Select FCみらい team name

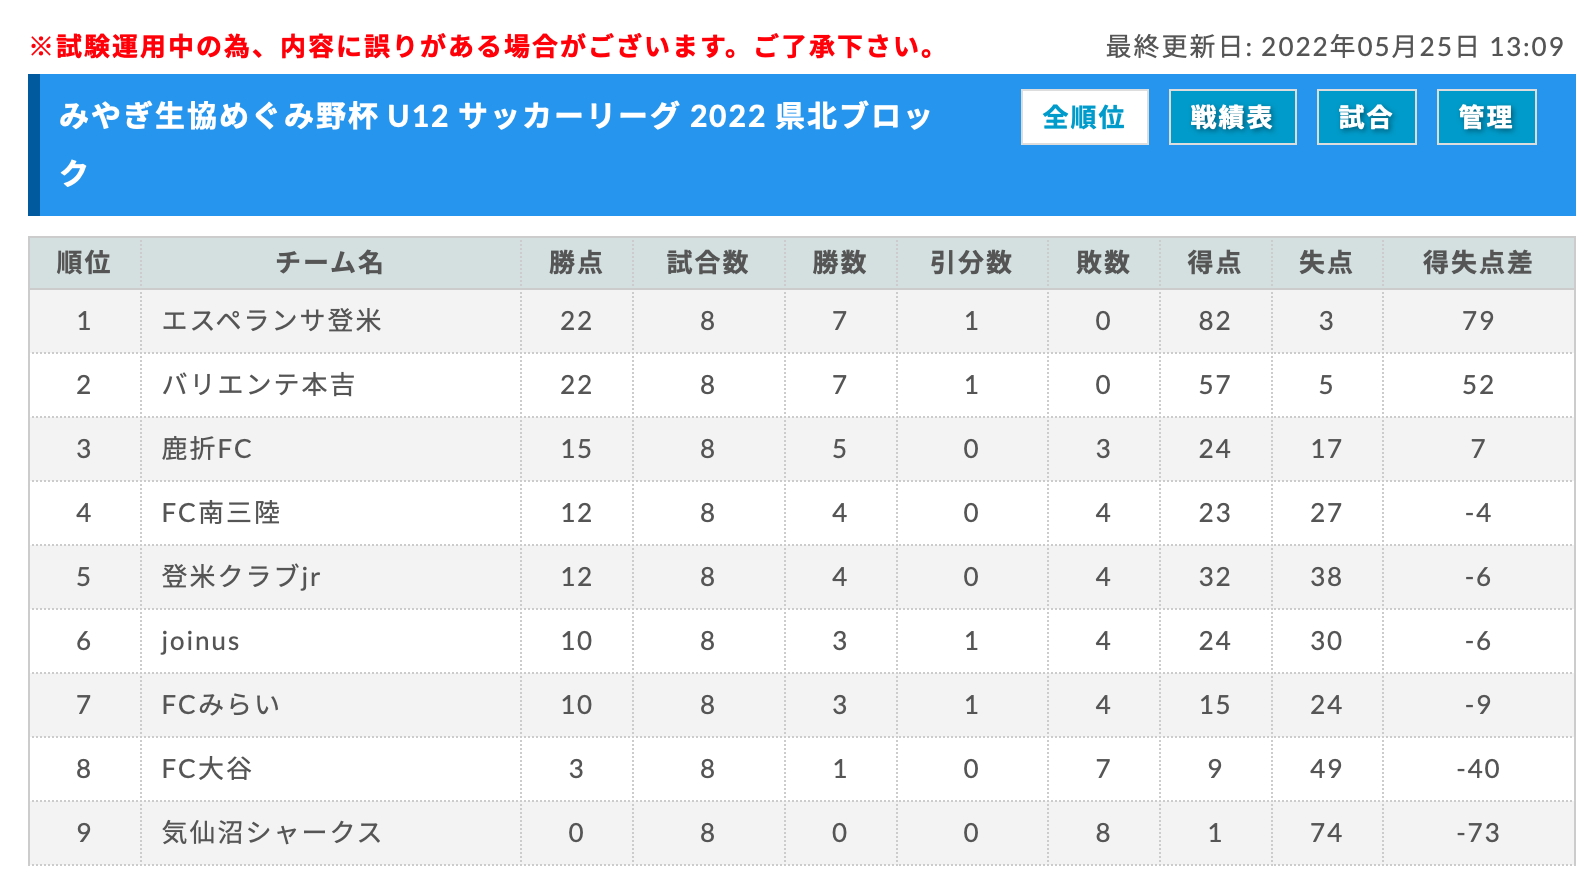[x=221, y=705]
